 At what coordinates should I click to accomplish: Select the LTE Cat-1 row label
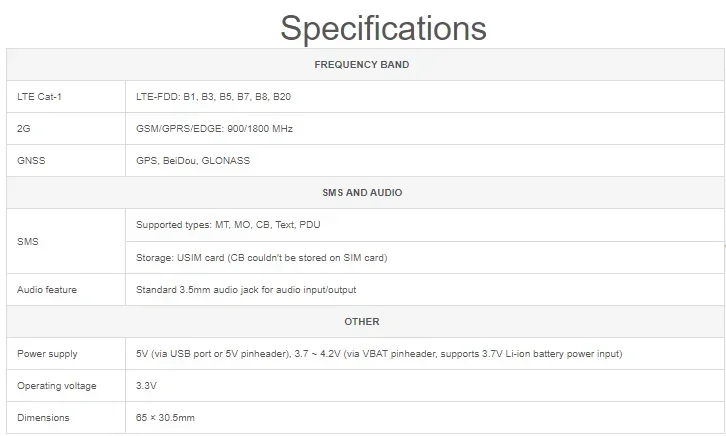(40, 97)
